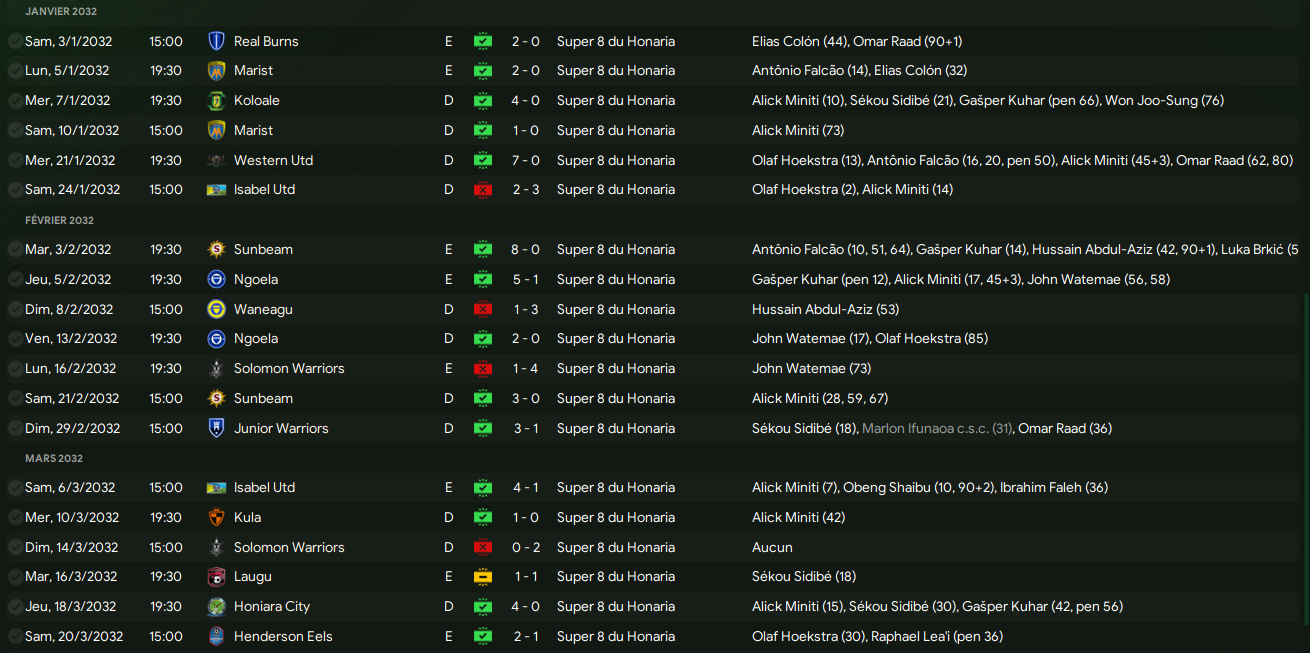Click the green win icon for Western Utd match
1310x653 pixels.
coord(483,160)
